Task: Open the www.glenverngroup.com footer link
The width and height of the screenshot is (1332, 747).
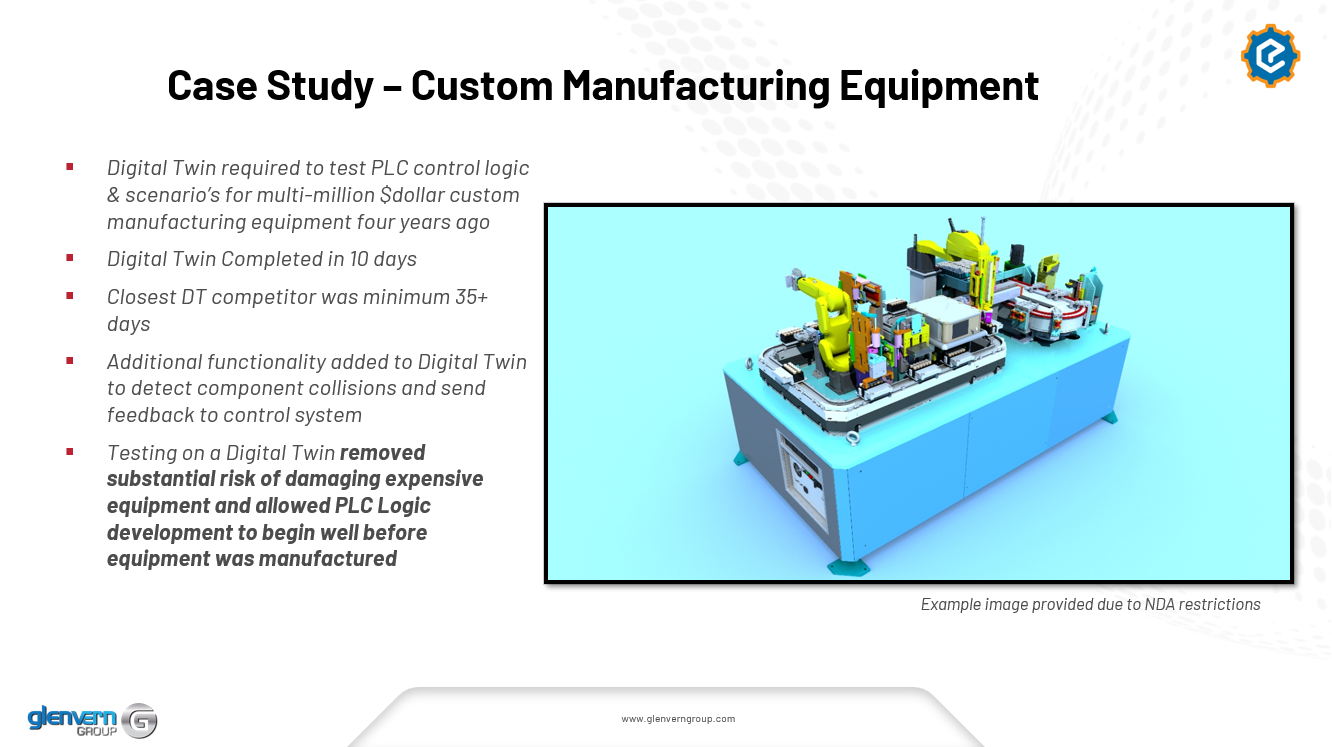Action: pos(678,719)
